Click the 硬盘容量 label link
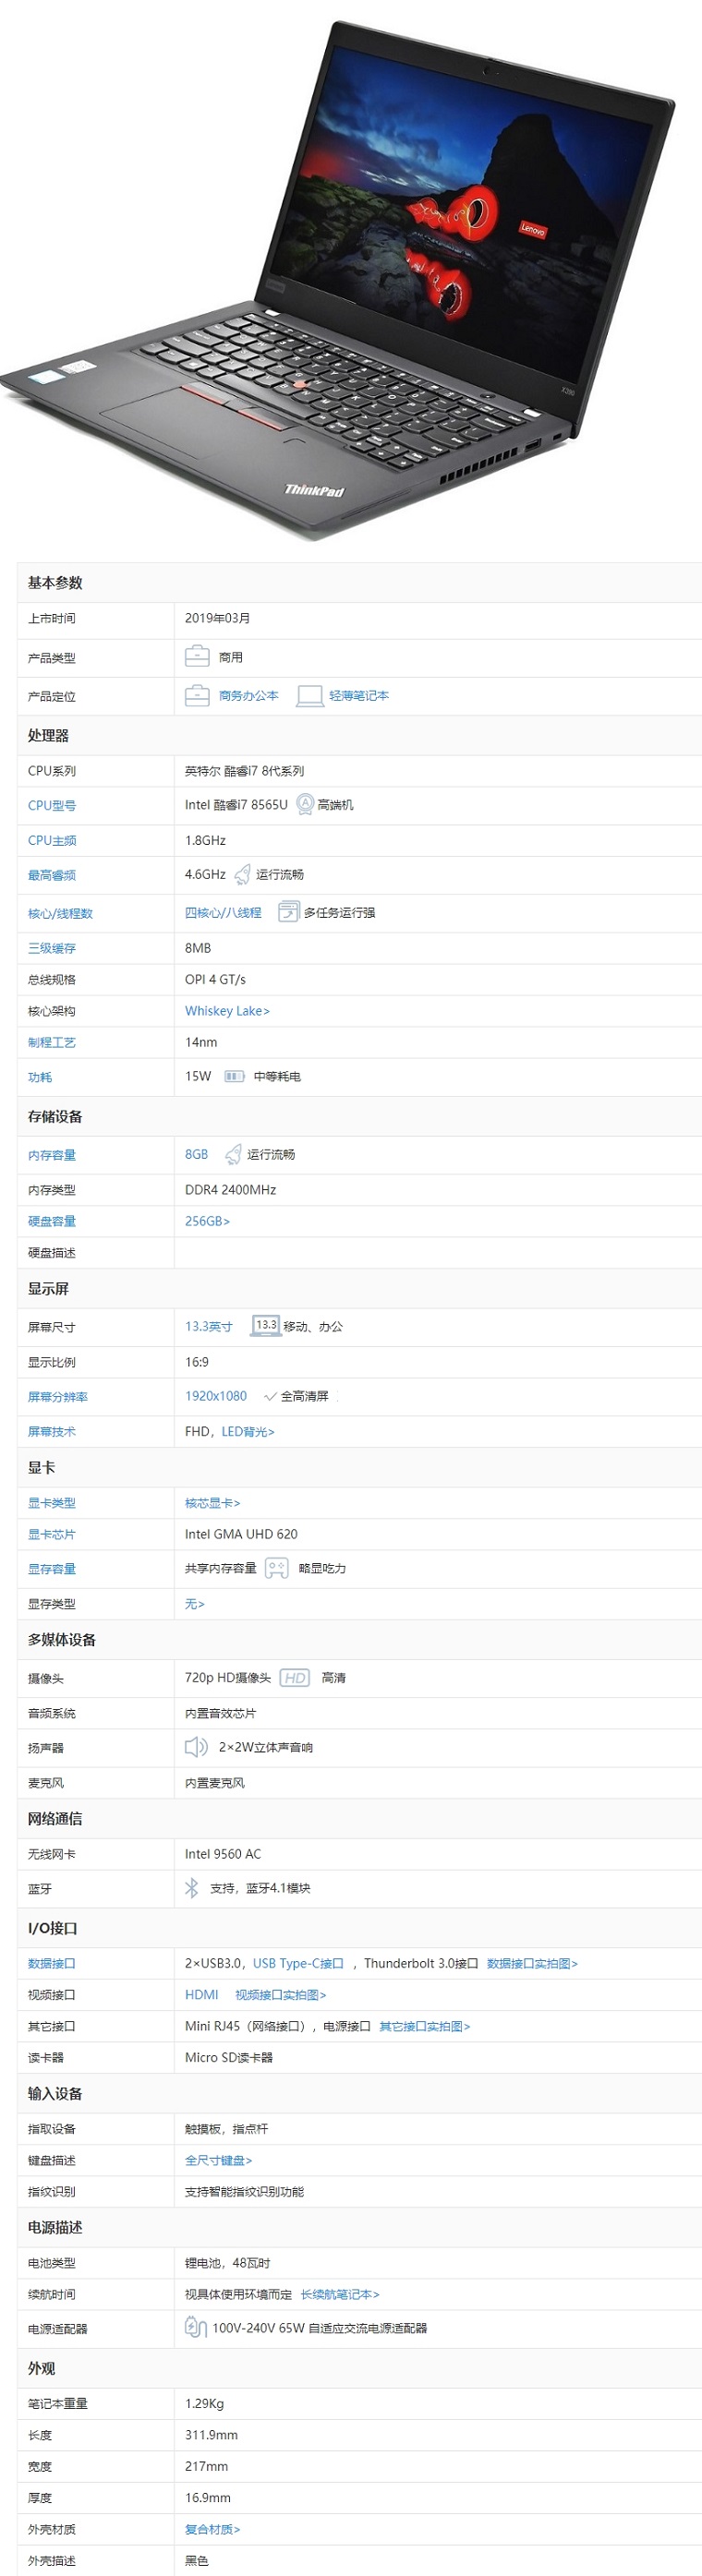 point(52,1222)
